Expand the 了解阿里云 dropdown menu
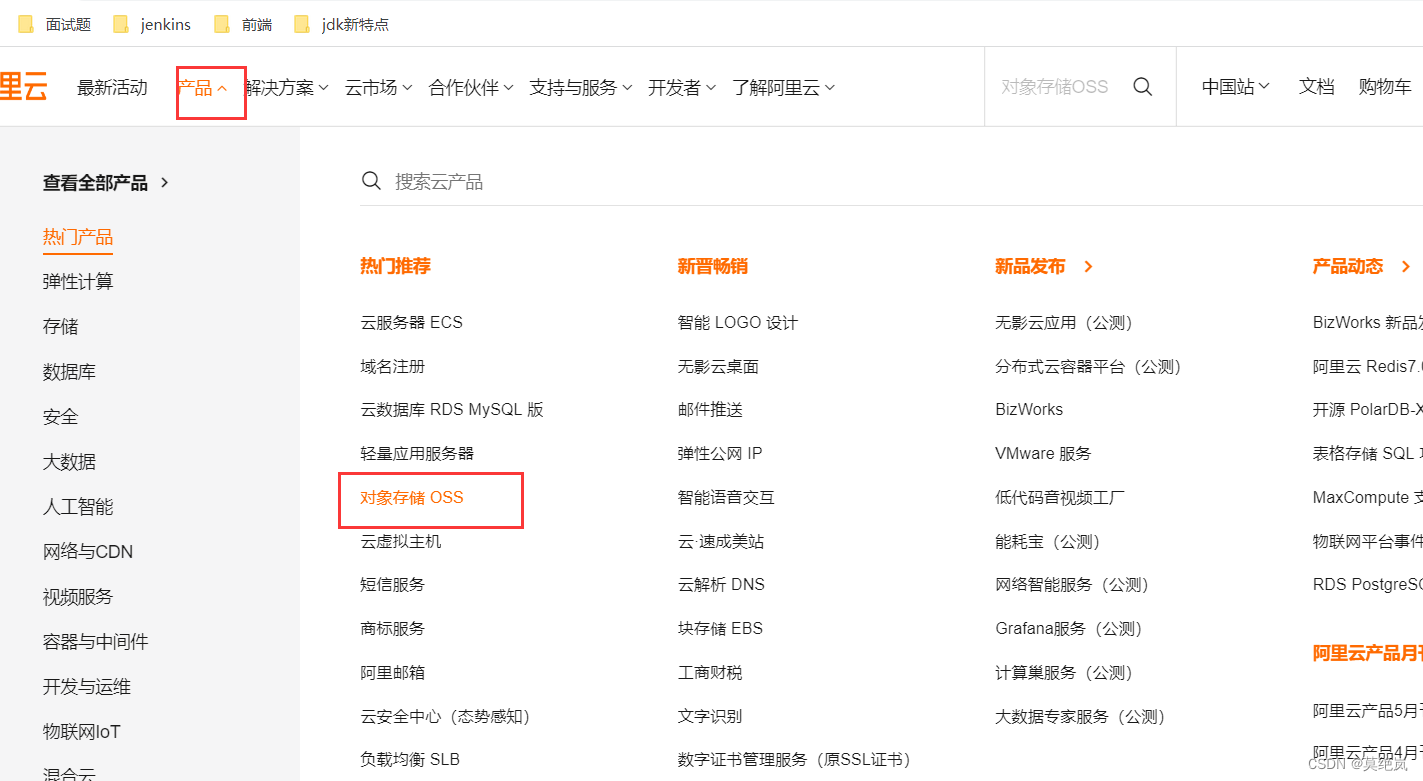 coord(784,88)
